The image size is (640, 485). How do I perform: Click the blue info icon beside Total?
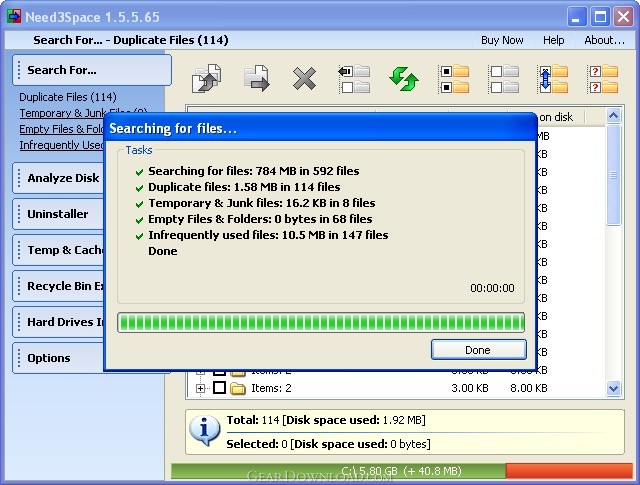point(205,430)
